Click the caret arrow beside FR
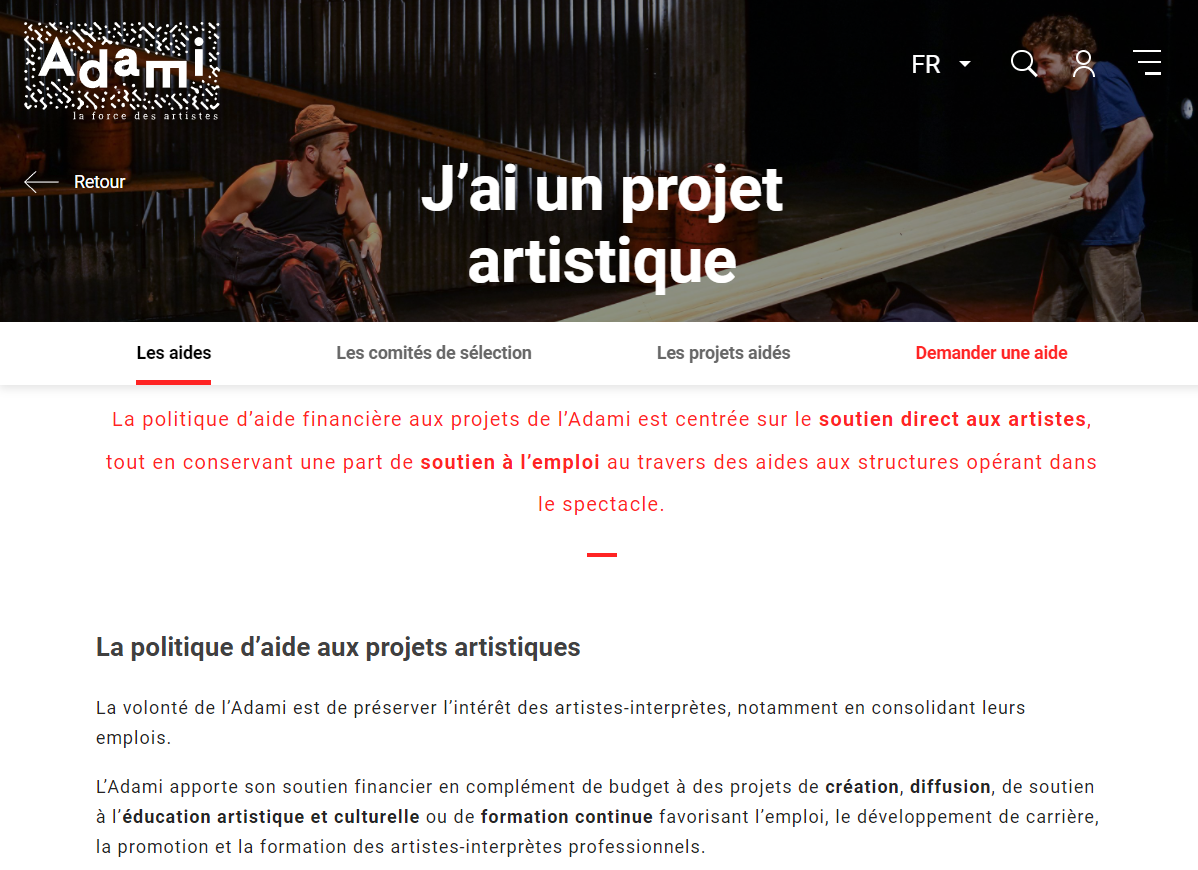 point(965,64)
